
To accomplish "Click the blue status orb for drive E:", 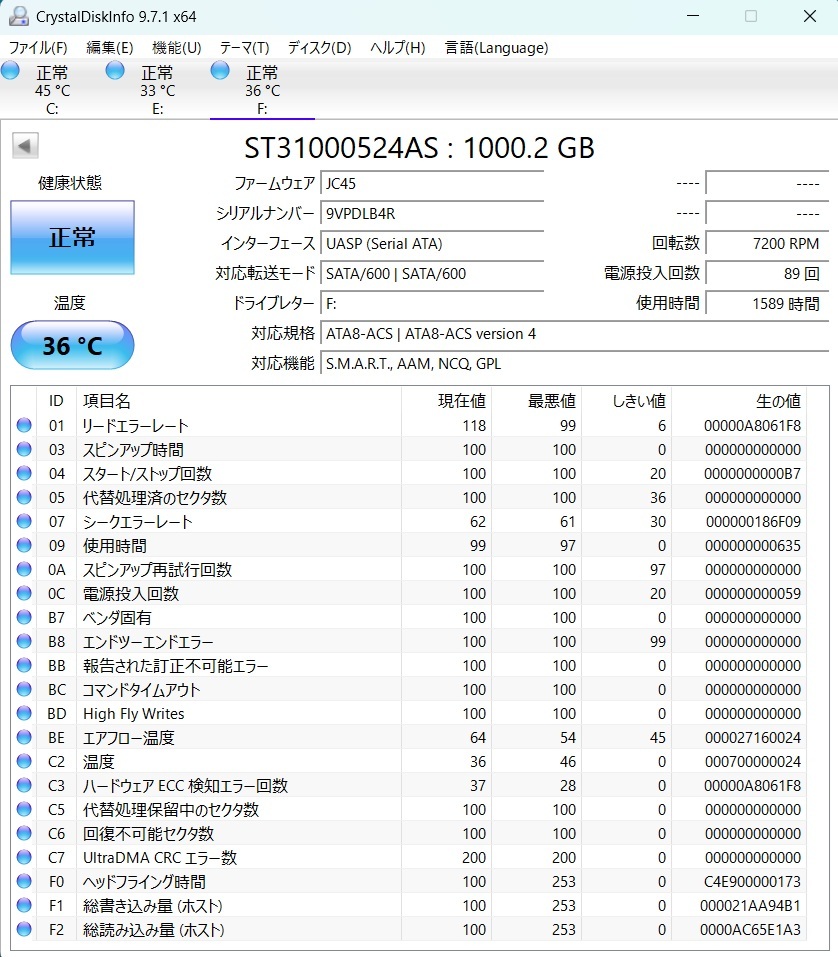I will pyautogui.click(x=115, y=70).
